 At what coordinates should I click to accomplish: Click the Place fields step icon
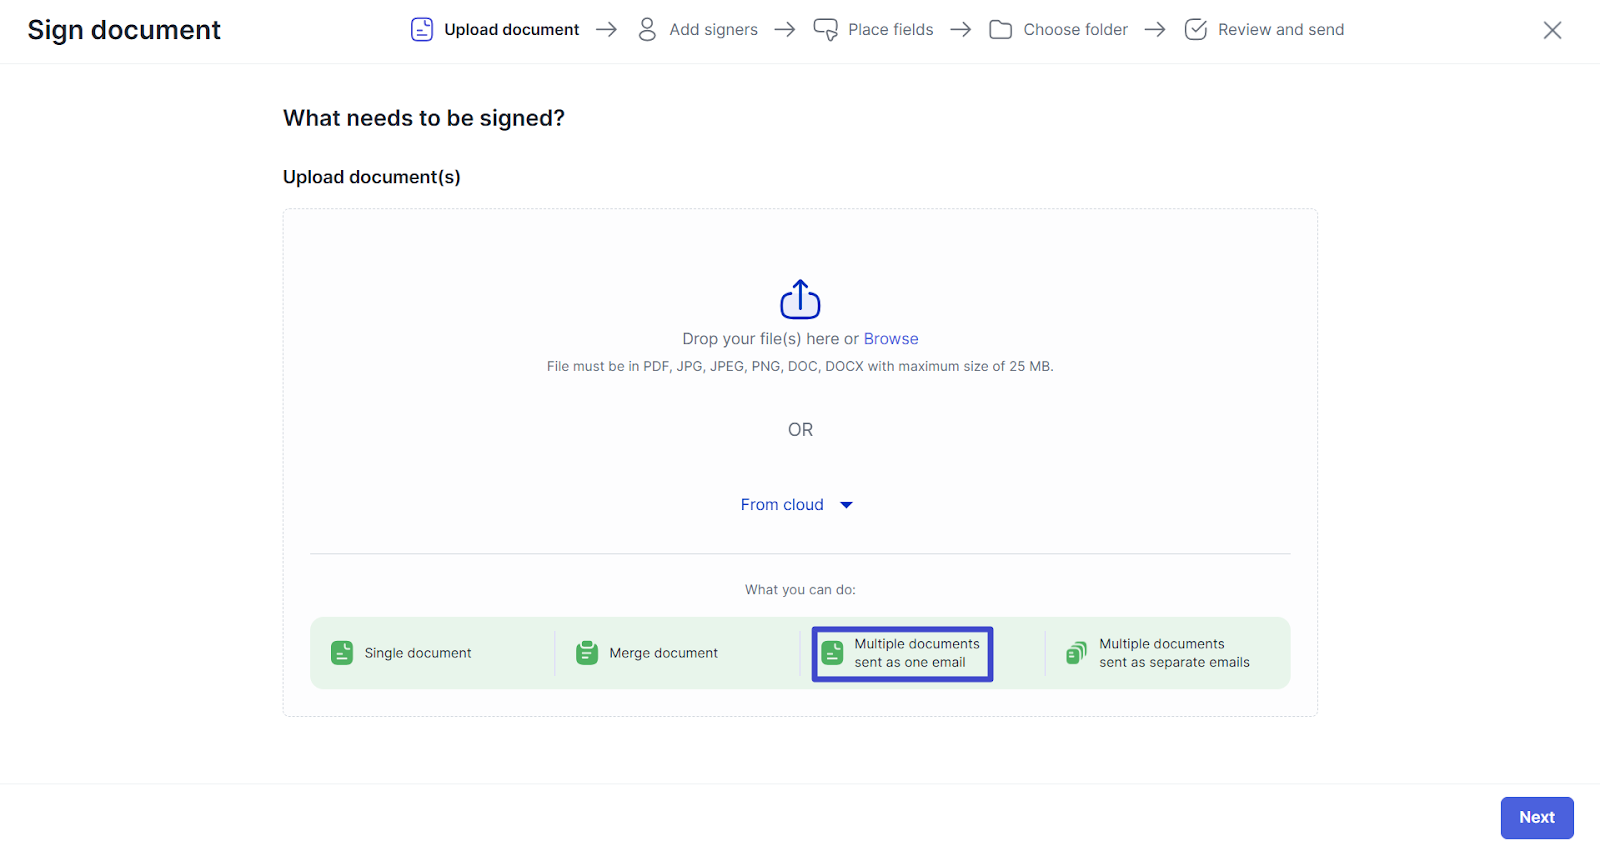tap(825, 30)
